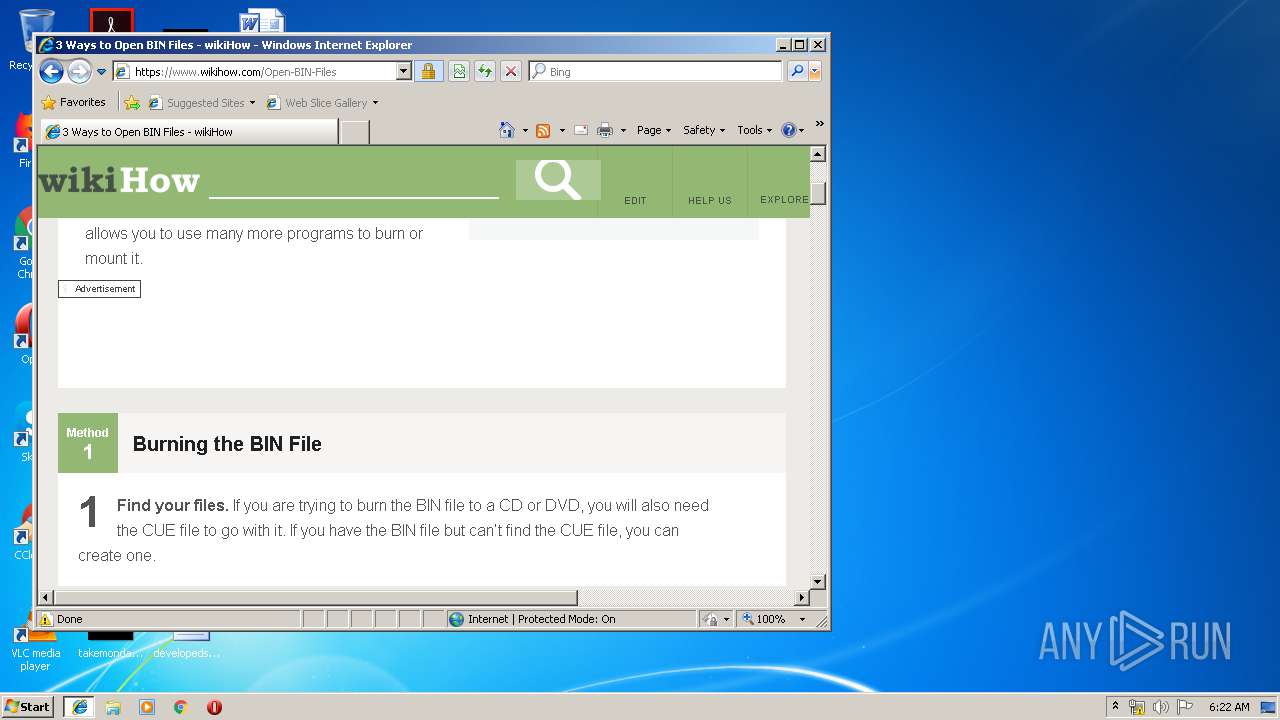Viewport: 1280px width, 720px height.
Task: Click the wikiHow search input line
Action: [x=354, y=182]
